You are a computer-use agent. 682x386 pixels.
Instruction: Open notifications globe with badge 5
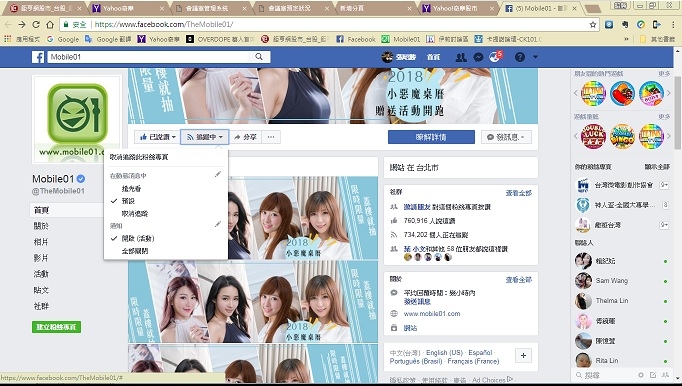coord(495,57)
